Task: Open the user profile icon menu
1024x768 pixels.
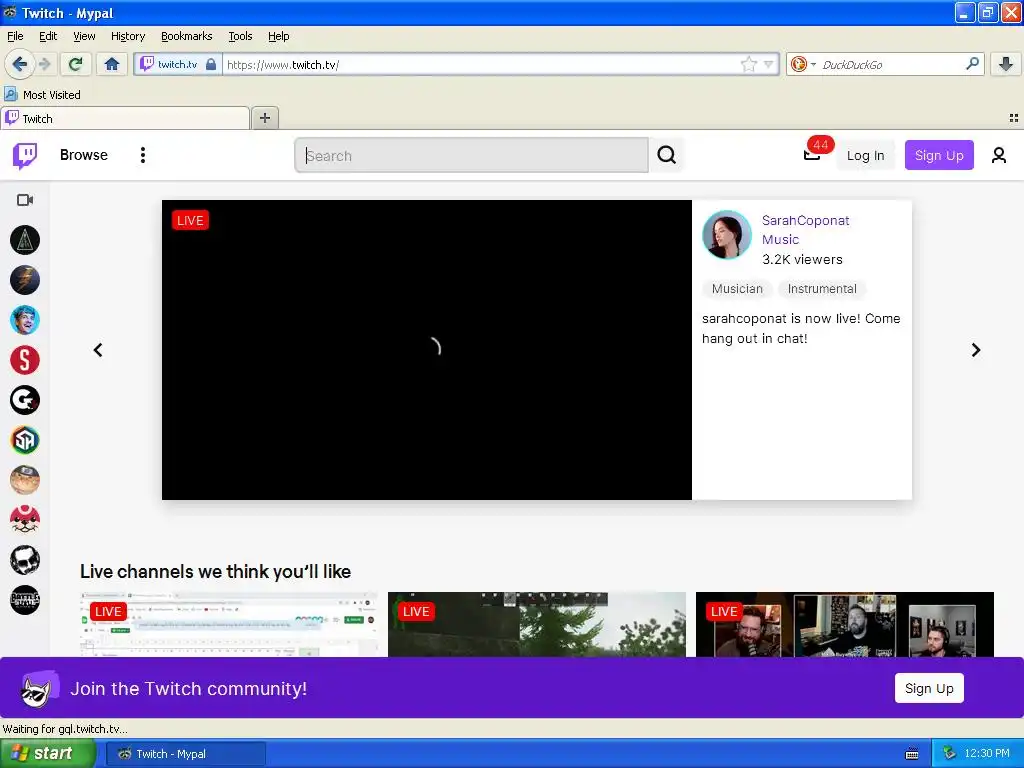Action: pos(999,155)
